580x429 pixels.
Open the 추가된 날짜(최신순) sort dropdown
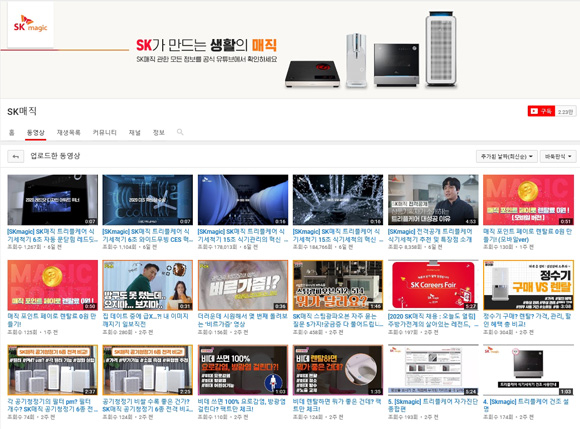click(x=507, y=156)
